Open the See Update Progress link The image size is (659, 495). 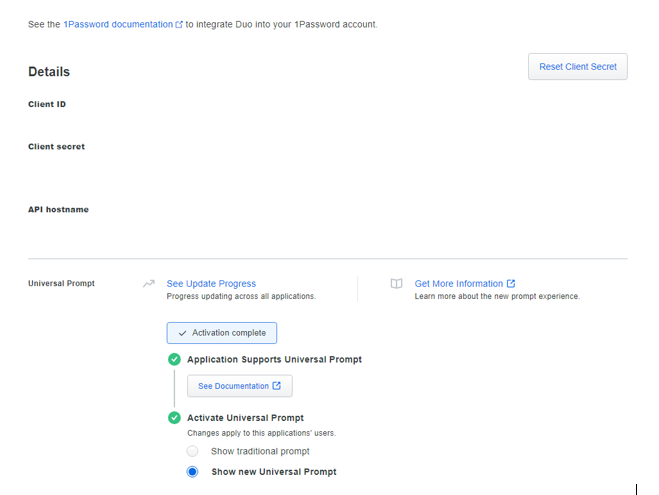tap(211, 284)
